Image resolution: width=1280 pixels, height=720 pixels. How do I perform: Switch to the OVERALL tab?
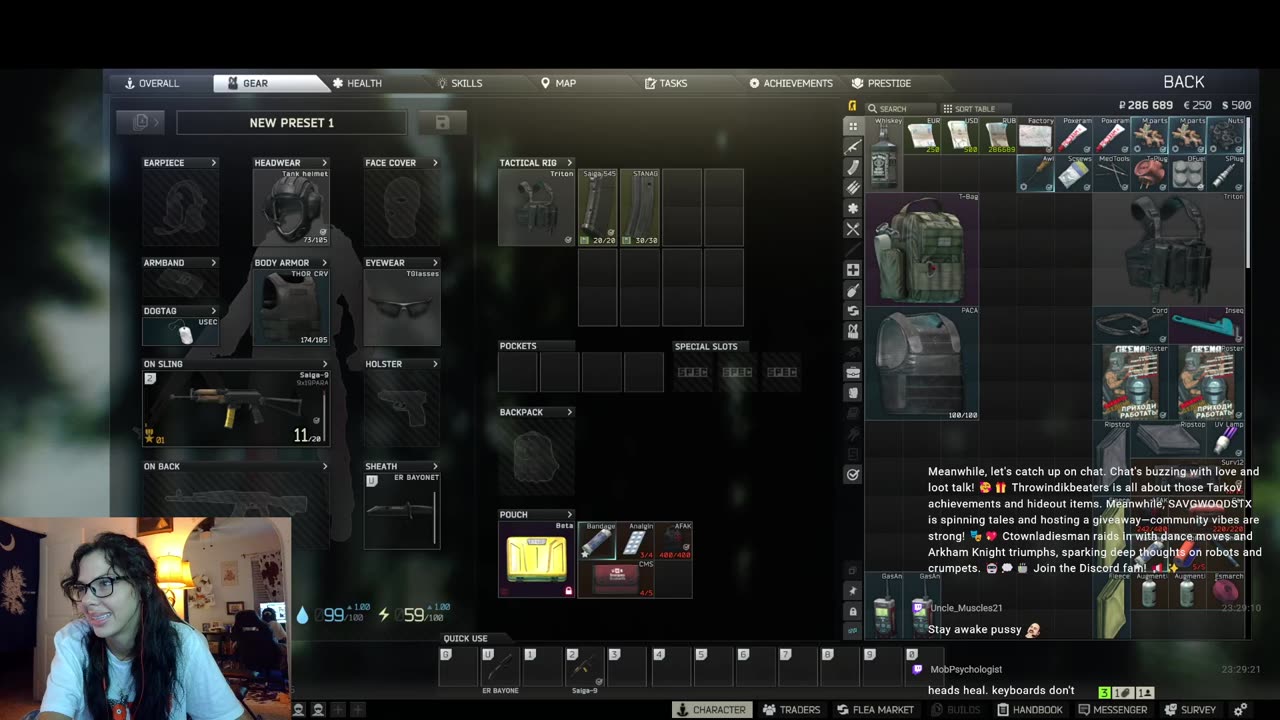click(x=152, y=83)
